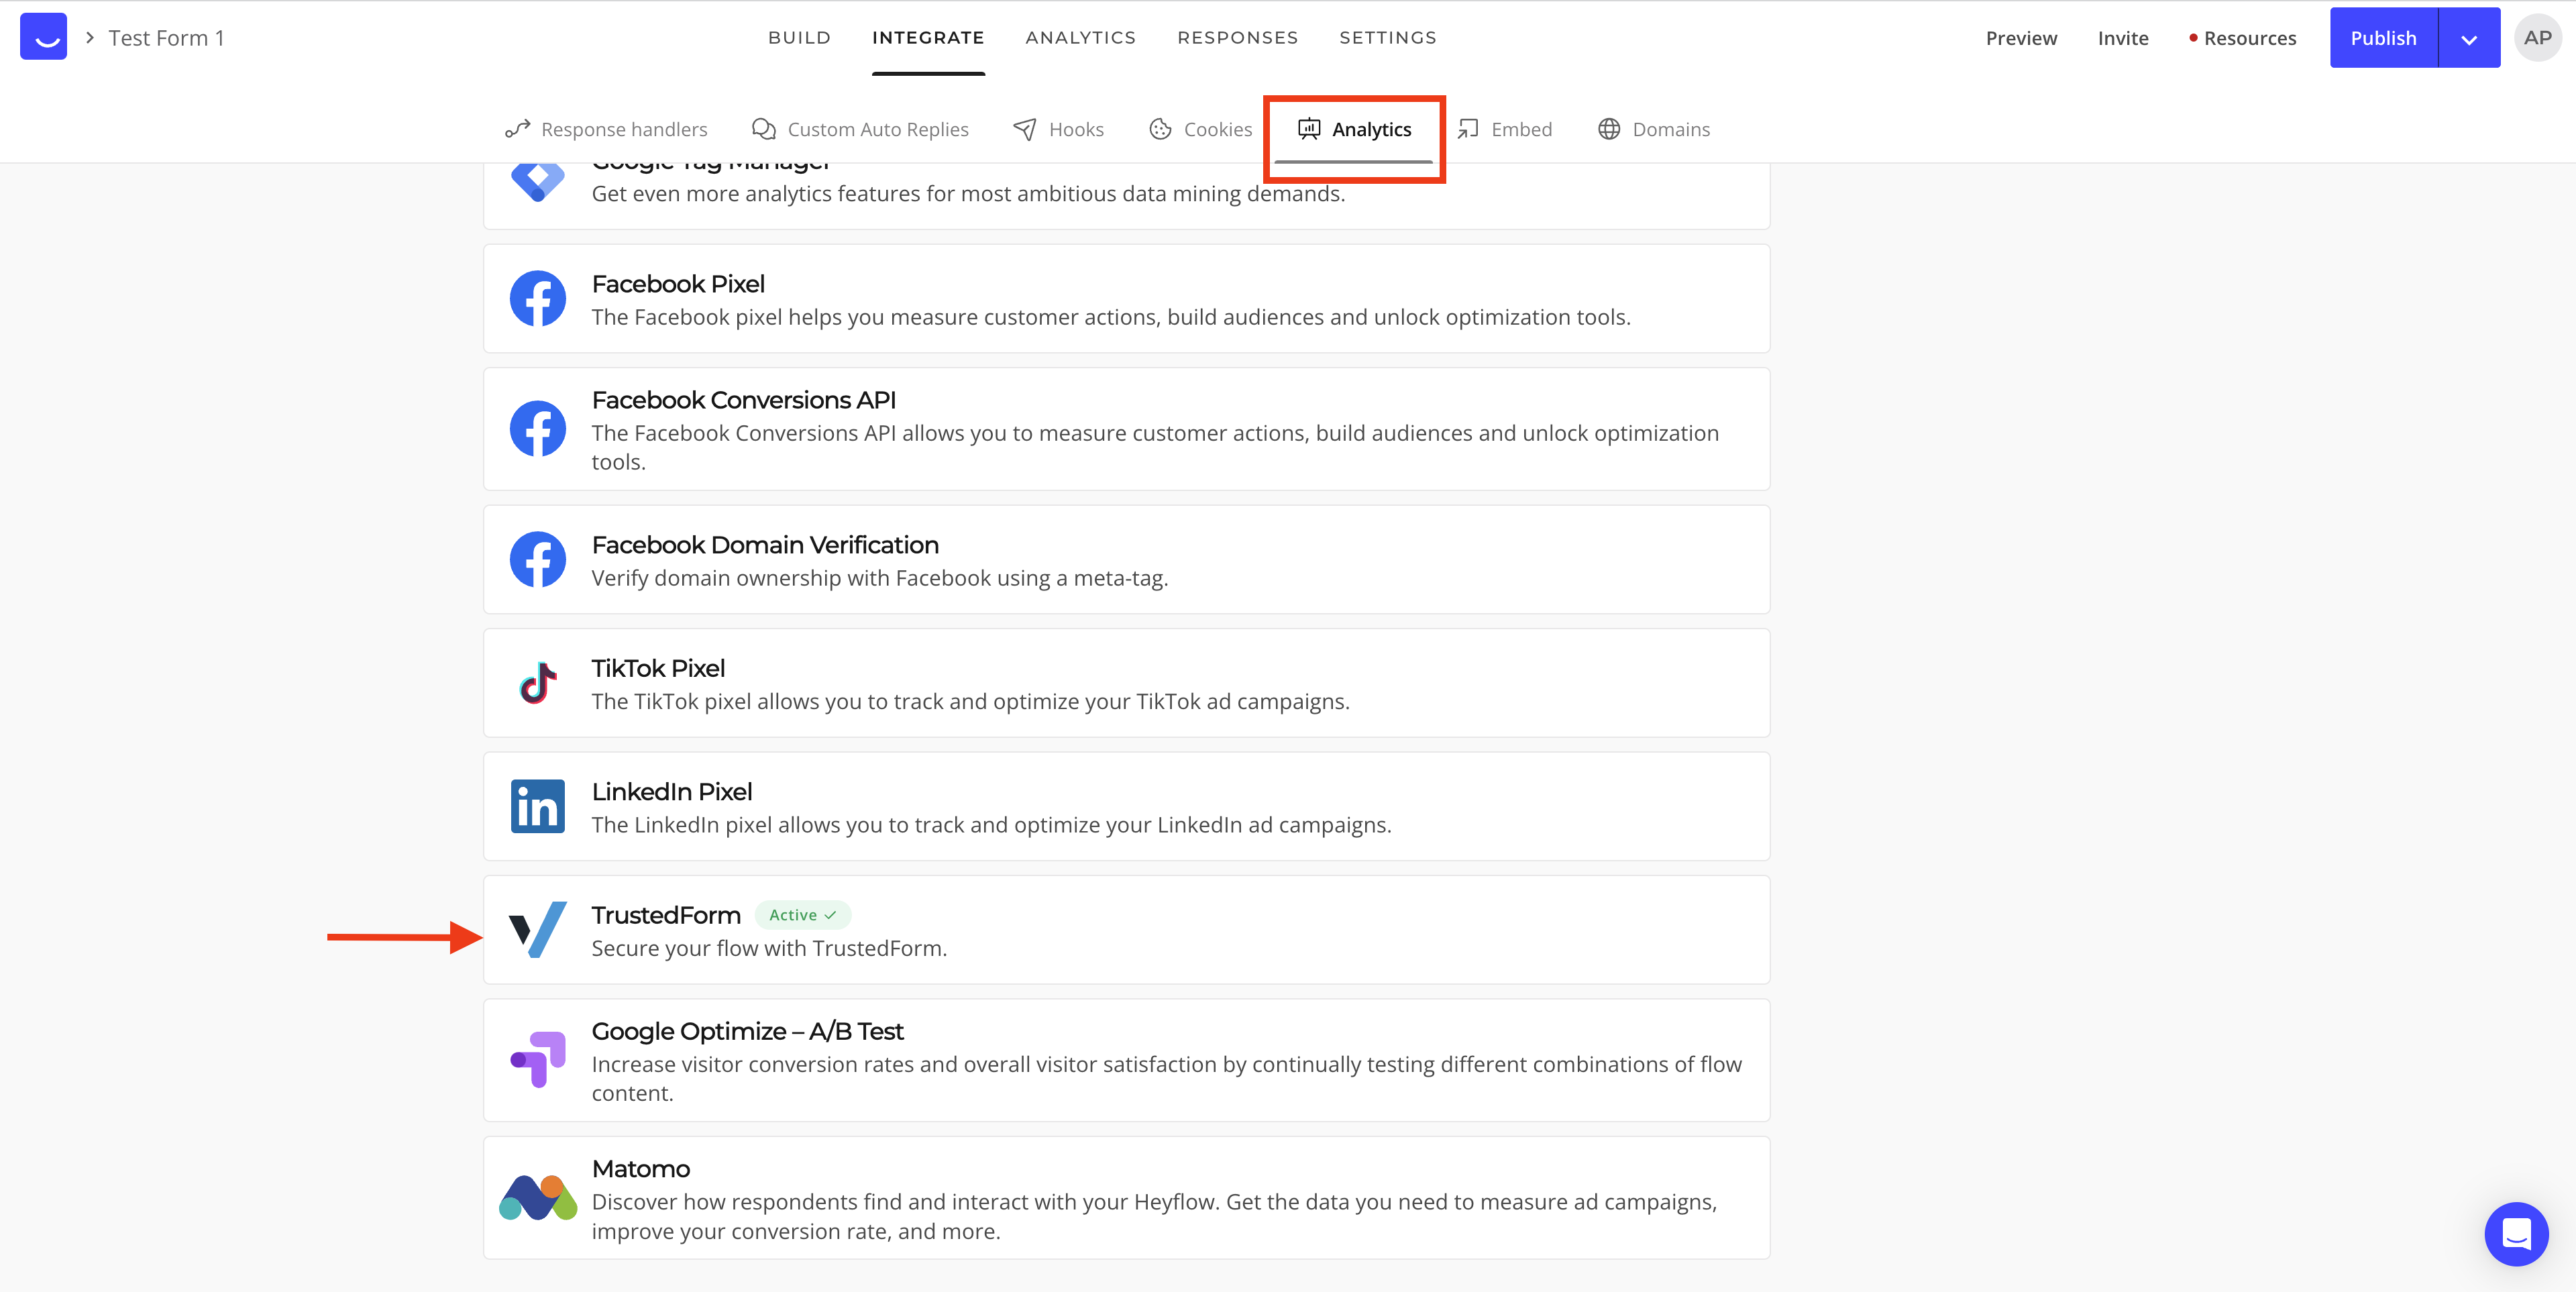Open the Preview link
Image resolution: width=2576 pixels, height=1292 pixels.
tap(2021, 38)
